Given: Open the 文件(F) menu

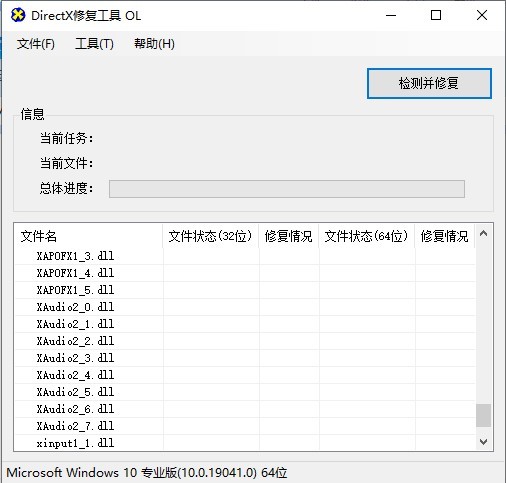Looking at the screenshot, I should (x=36, y=44).
